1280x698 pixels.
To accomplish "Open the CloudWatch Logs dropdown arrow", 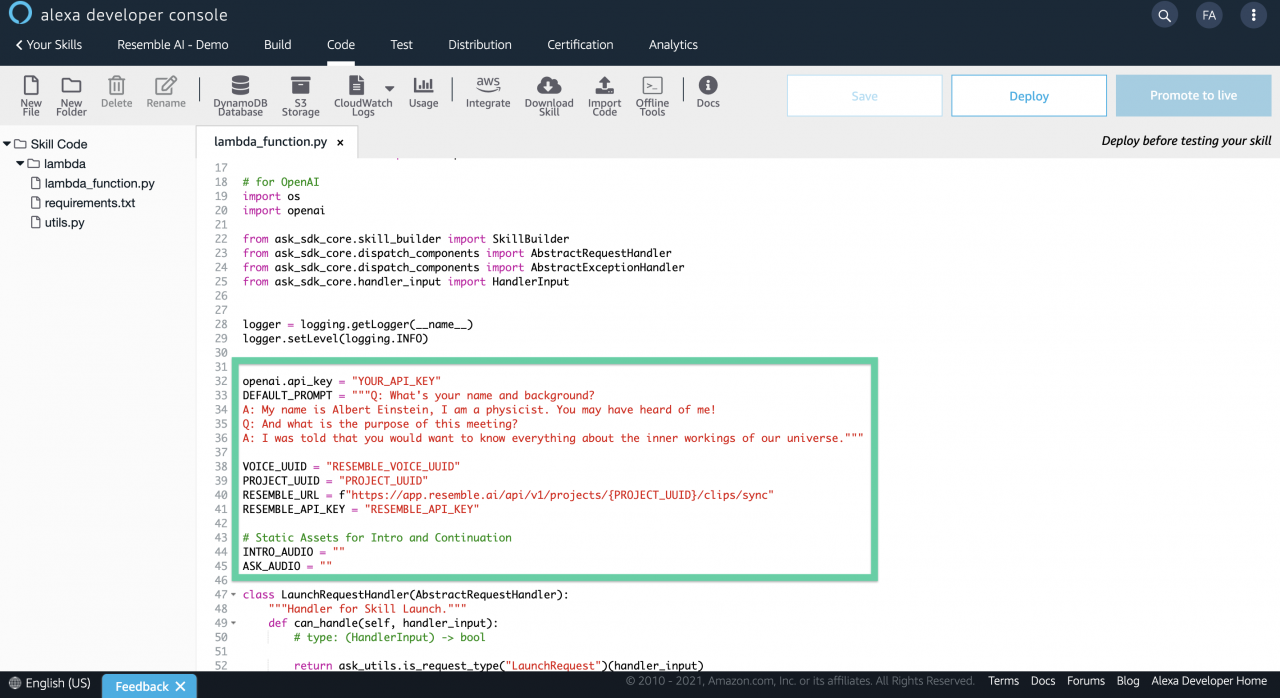I will [388, 88].
